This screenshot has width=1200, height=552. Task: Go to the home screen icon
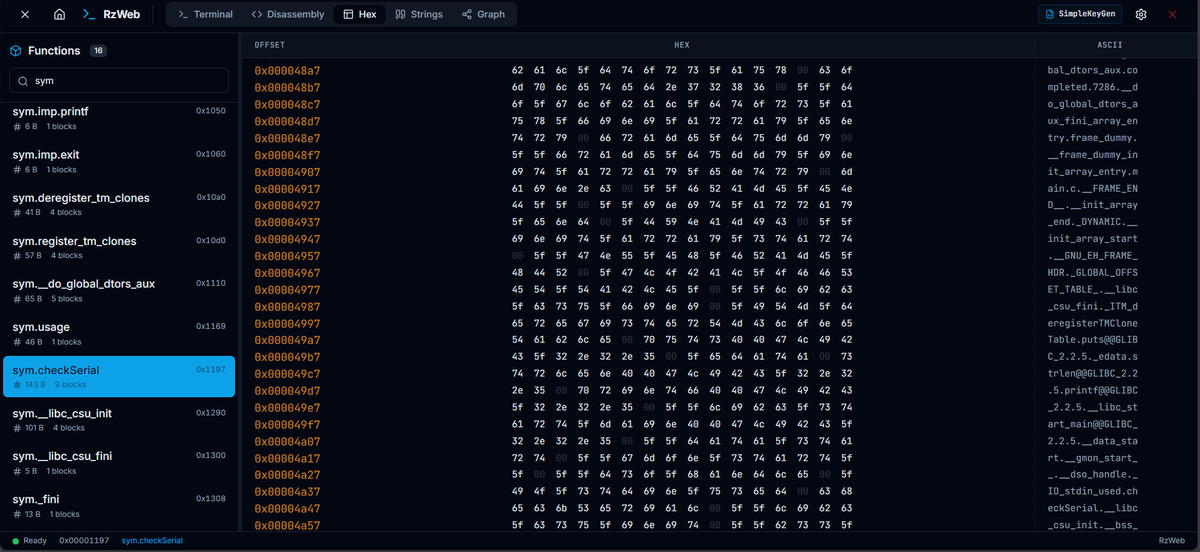click(60, 15)
